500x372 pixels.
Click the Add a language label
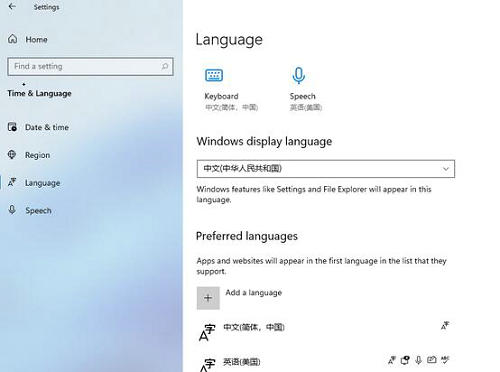254,293
